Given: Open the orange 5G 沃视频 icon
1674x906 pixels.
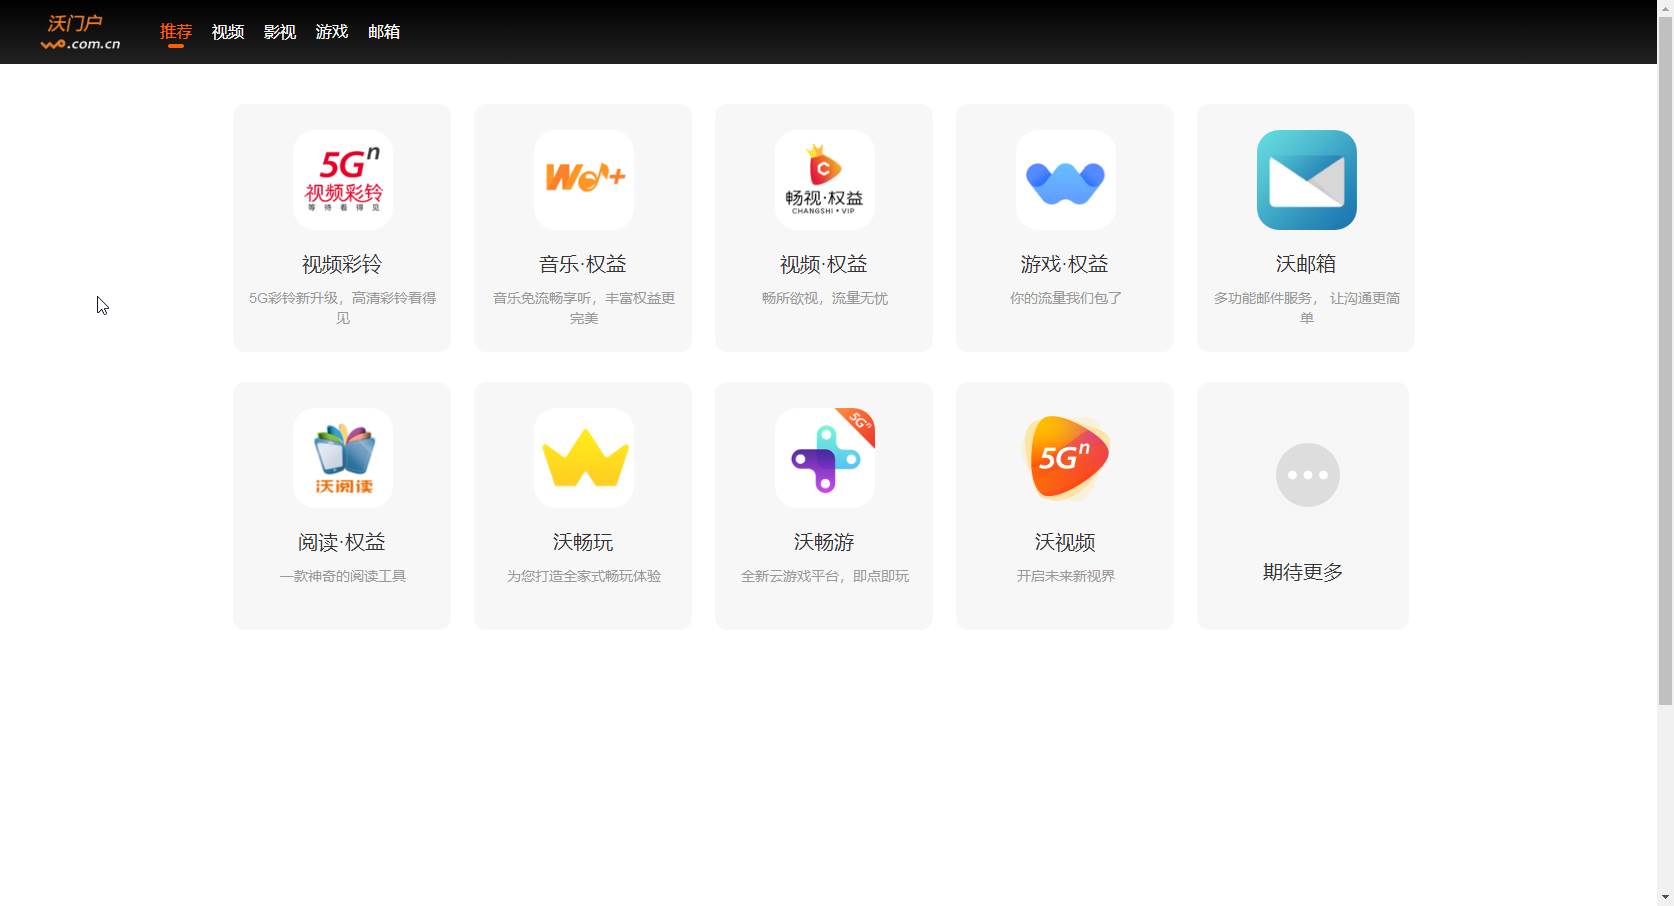Looking at the screenshot, I should point(1066,458).
